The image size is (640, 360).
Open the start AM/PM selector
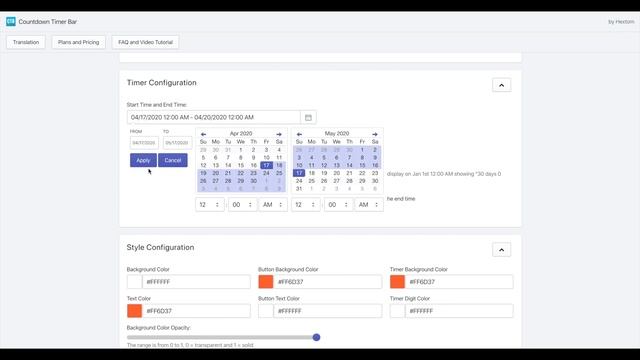click(273, 205)
